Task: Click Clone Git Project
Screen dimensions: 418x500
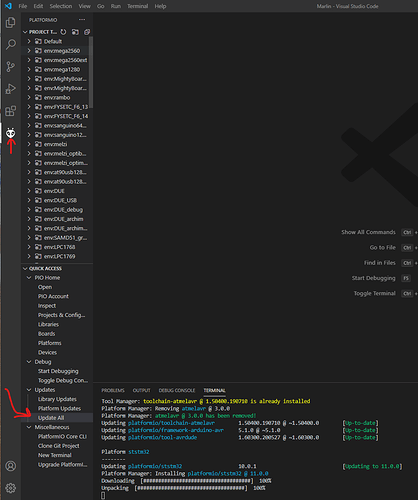Action: coord(59,446)
